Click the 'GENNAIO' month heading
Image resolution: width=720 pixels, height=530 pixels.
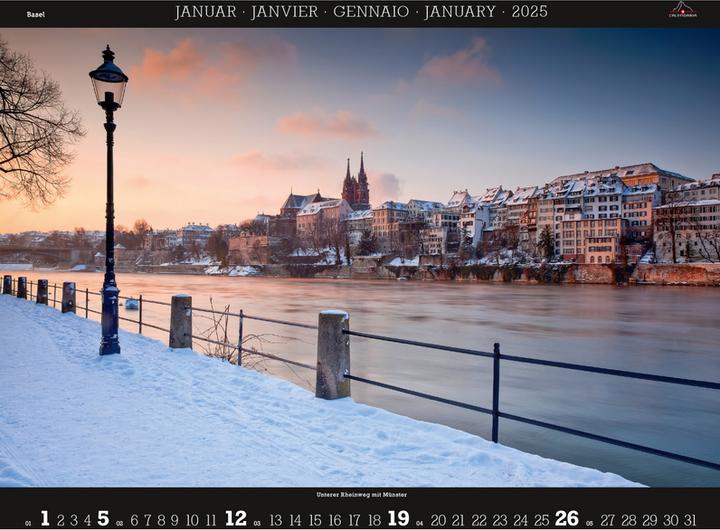[371, 11]
